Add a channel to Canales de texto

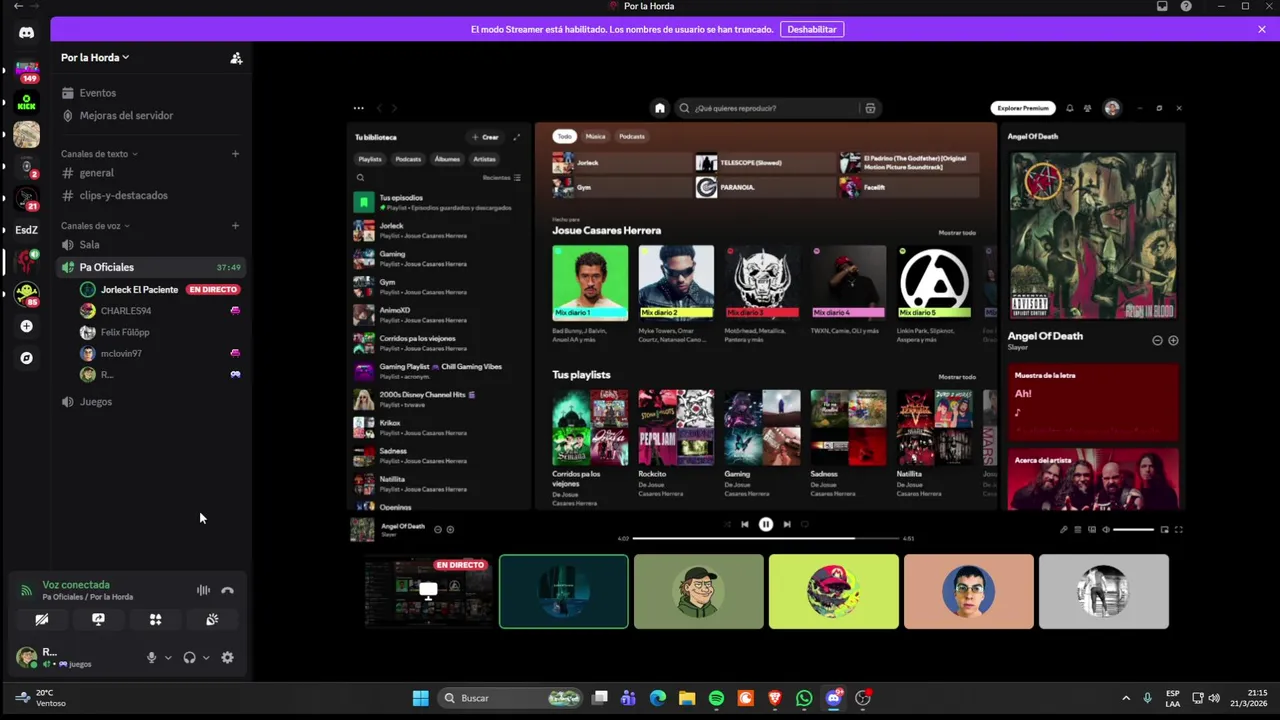coord(236,154)
